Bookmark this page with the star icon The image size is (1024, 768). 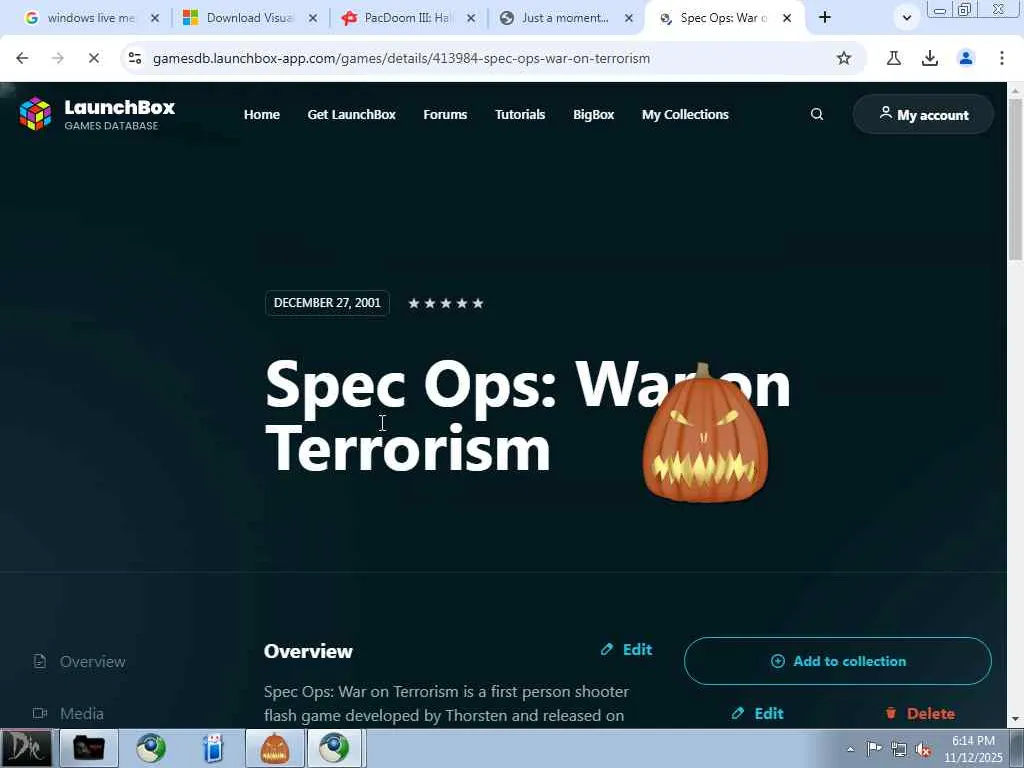point(844,58)
